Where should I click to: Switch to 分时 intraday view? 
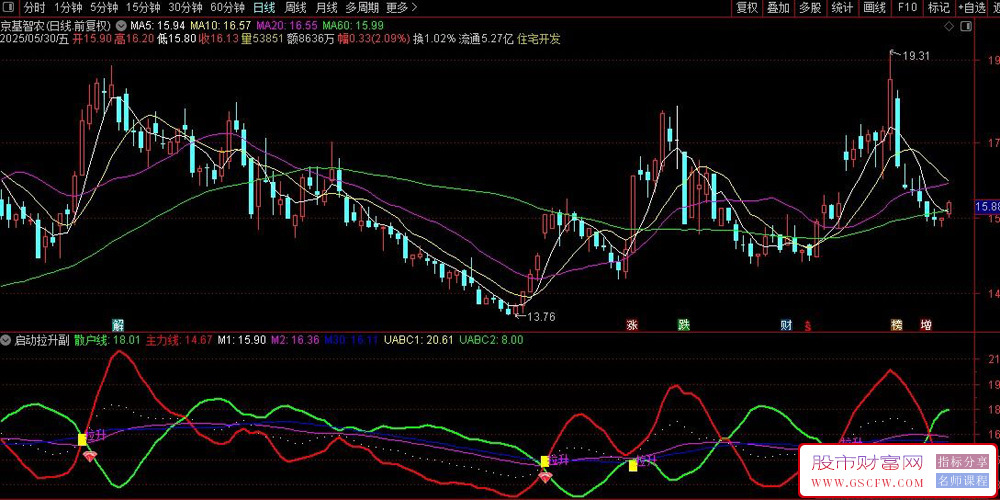point(35,8)
